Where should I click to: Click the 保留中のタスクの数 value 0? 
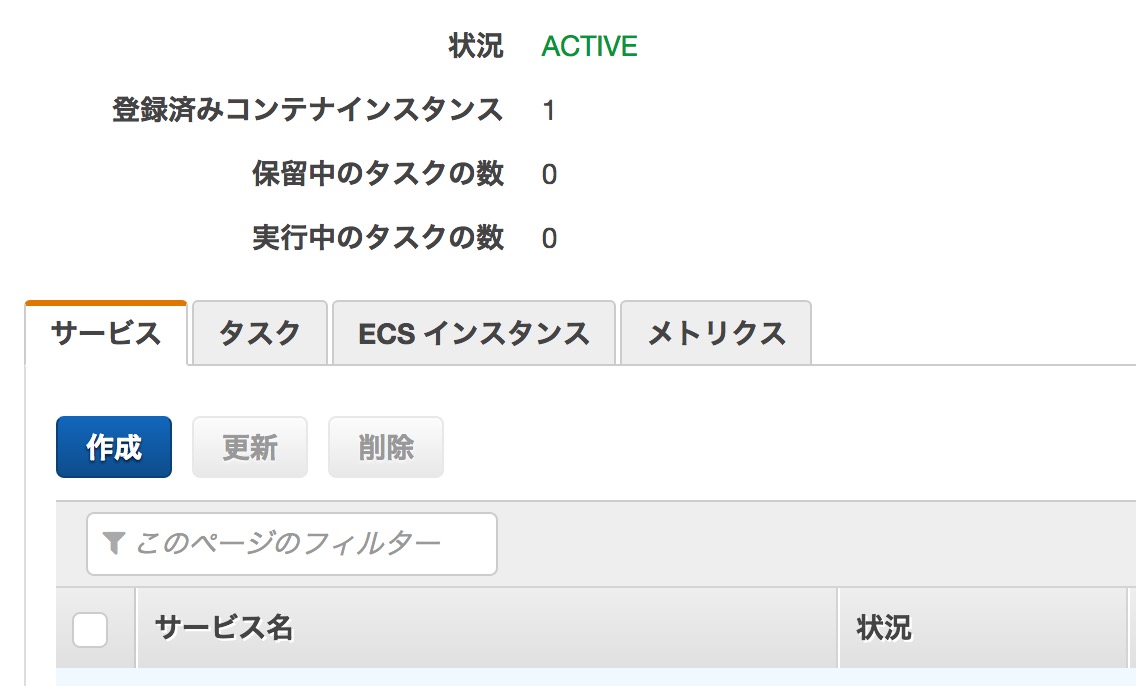click(549, 175)
